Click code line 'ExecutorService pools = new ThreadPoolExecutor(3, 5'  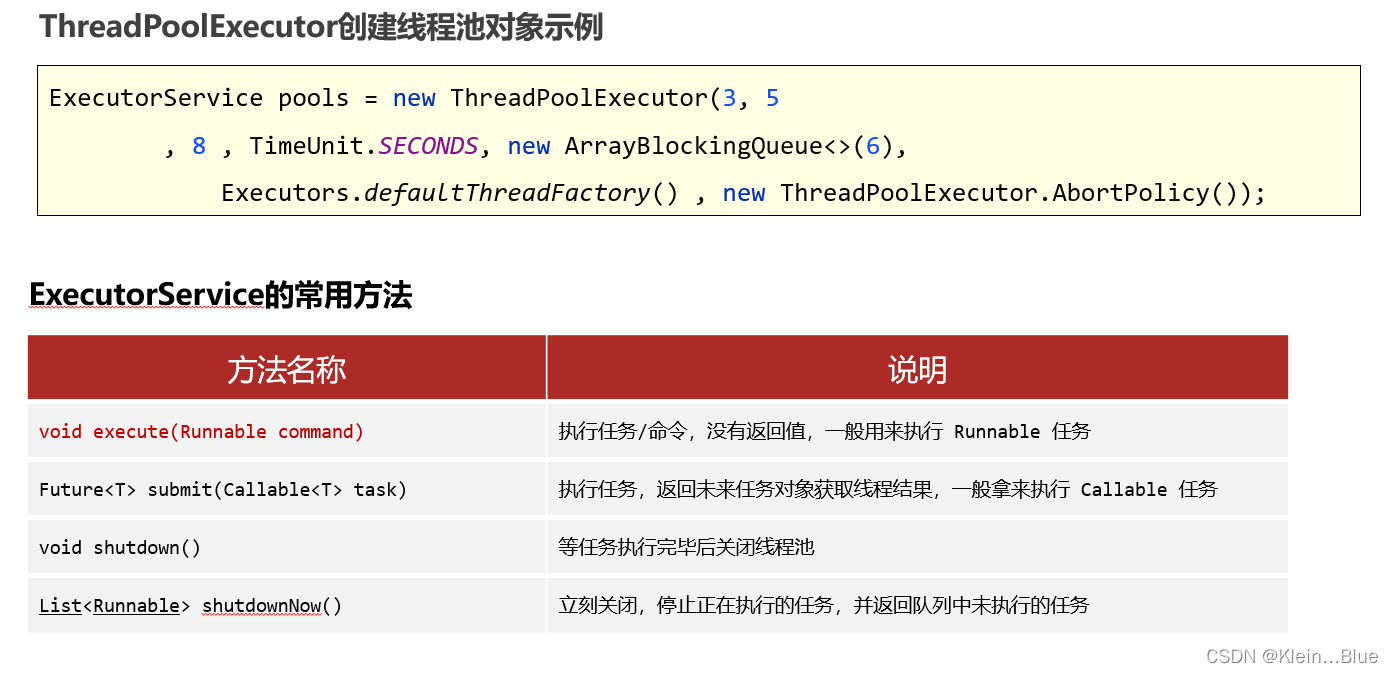(x=414, y=98)
